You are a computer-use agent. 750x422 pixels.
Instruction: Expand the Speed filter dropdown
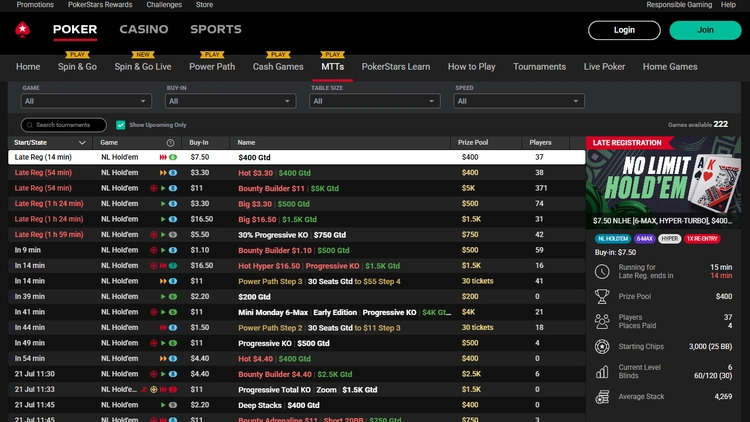click(520, 101)
